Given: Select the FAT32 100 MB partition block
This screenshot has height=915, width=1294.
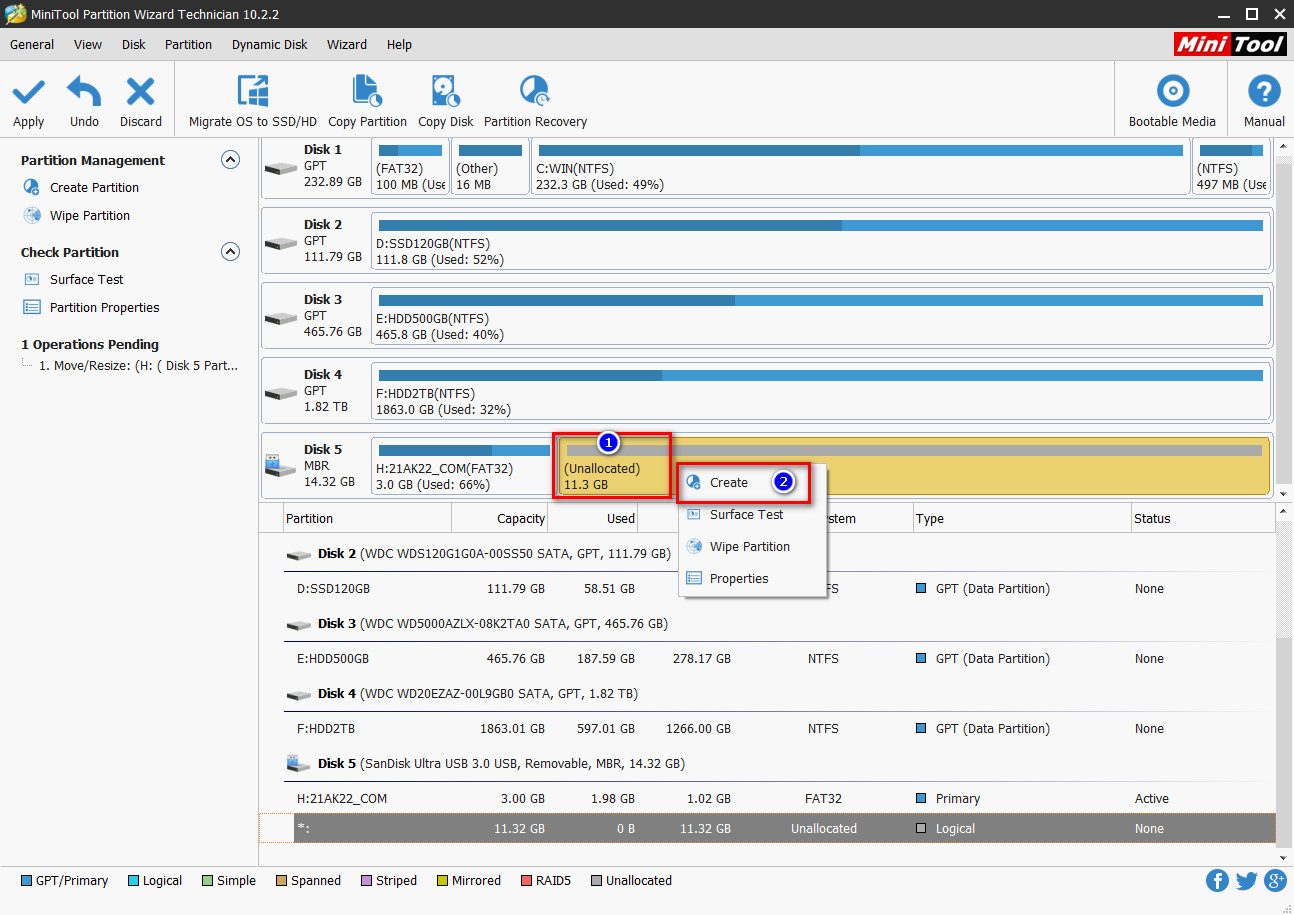Looking at the screenshot, I should point(410,167).
